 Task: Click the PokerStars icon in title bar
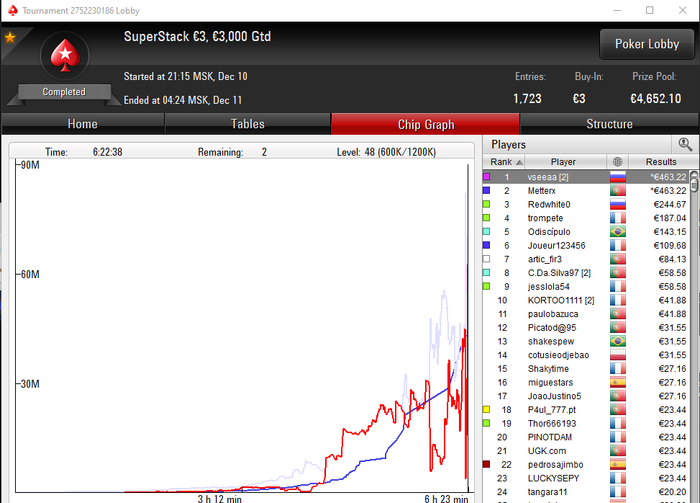pyautogui.click(x=13, y=10)
